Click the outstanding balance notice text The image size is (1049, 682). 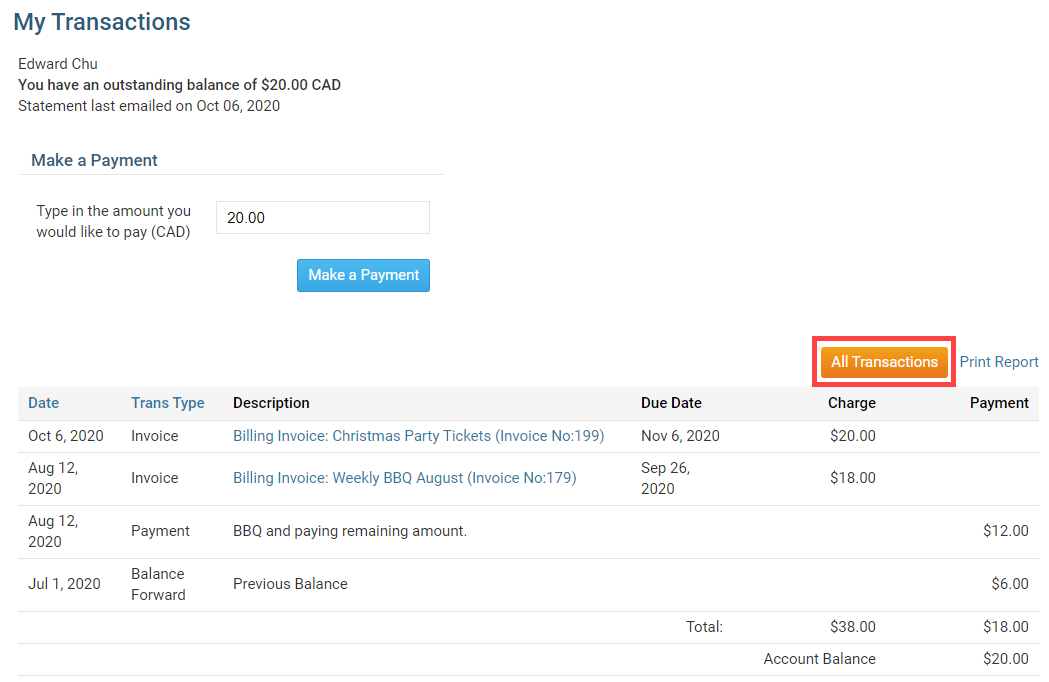click(x=179, y=85)
